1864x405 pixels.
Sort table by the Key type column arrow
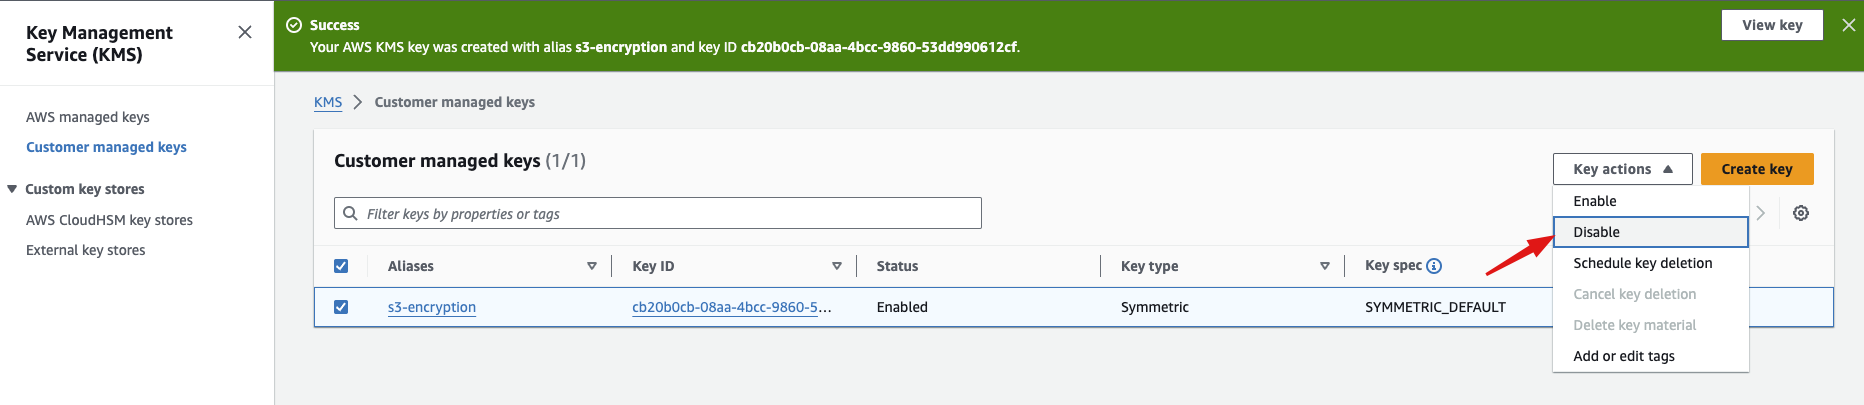(1325, 266)
